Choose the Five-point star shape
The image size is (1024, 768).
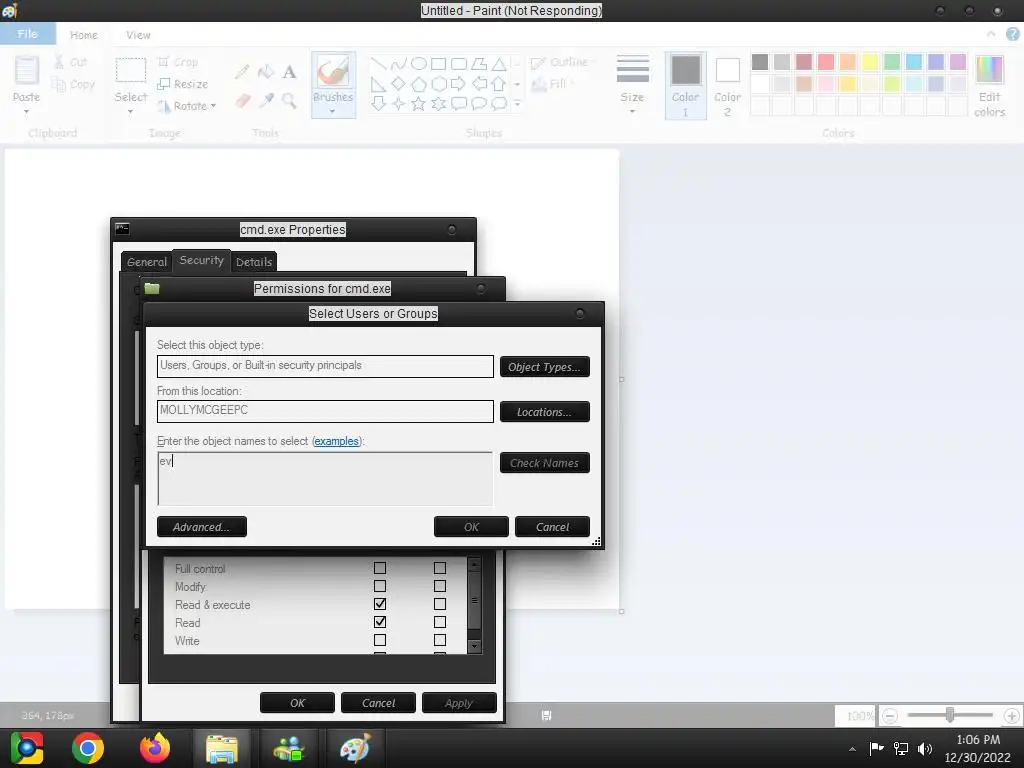click(x=419, y=103)
